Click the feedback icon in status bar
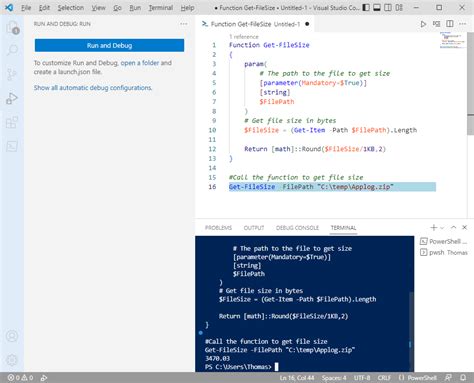 click(x=448, y=378)
